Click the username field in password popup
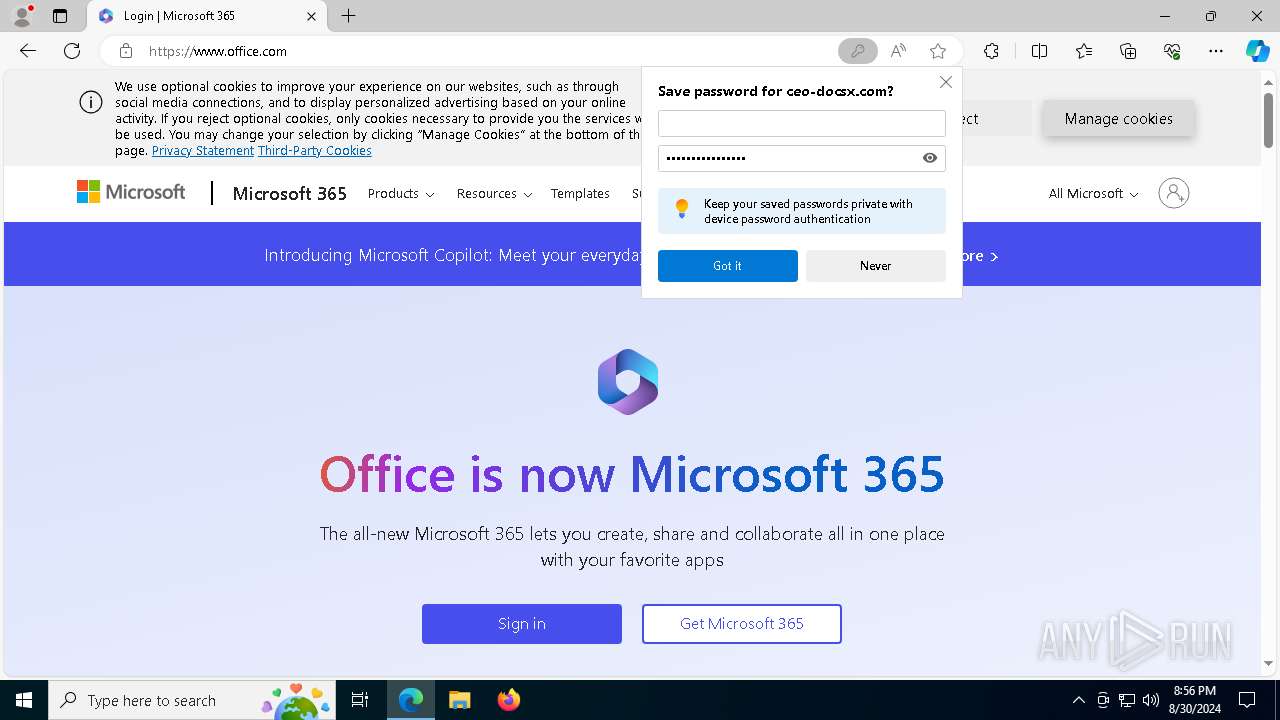This screenshot has width=1280, height=720. pos(802,123)
